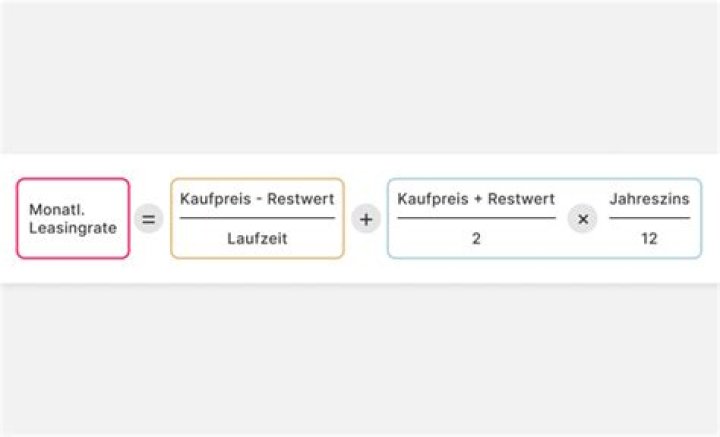Click the word "Leasingrate"
The image size is (720, 437).
click(x=73, y=228)
